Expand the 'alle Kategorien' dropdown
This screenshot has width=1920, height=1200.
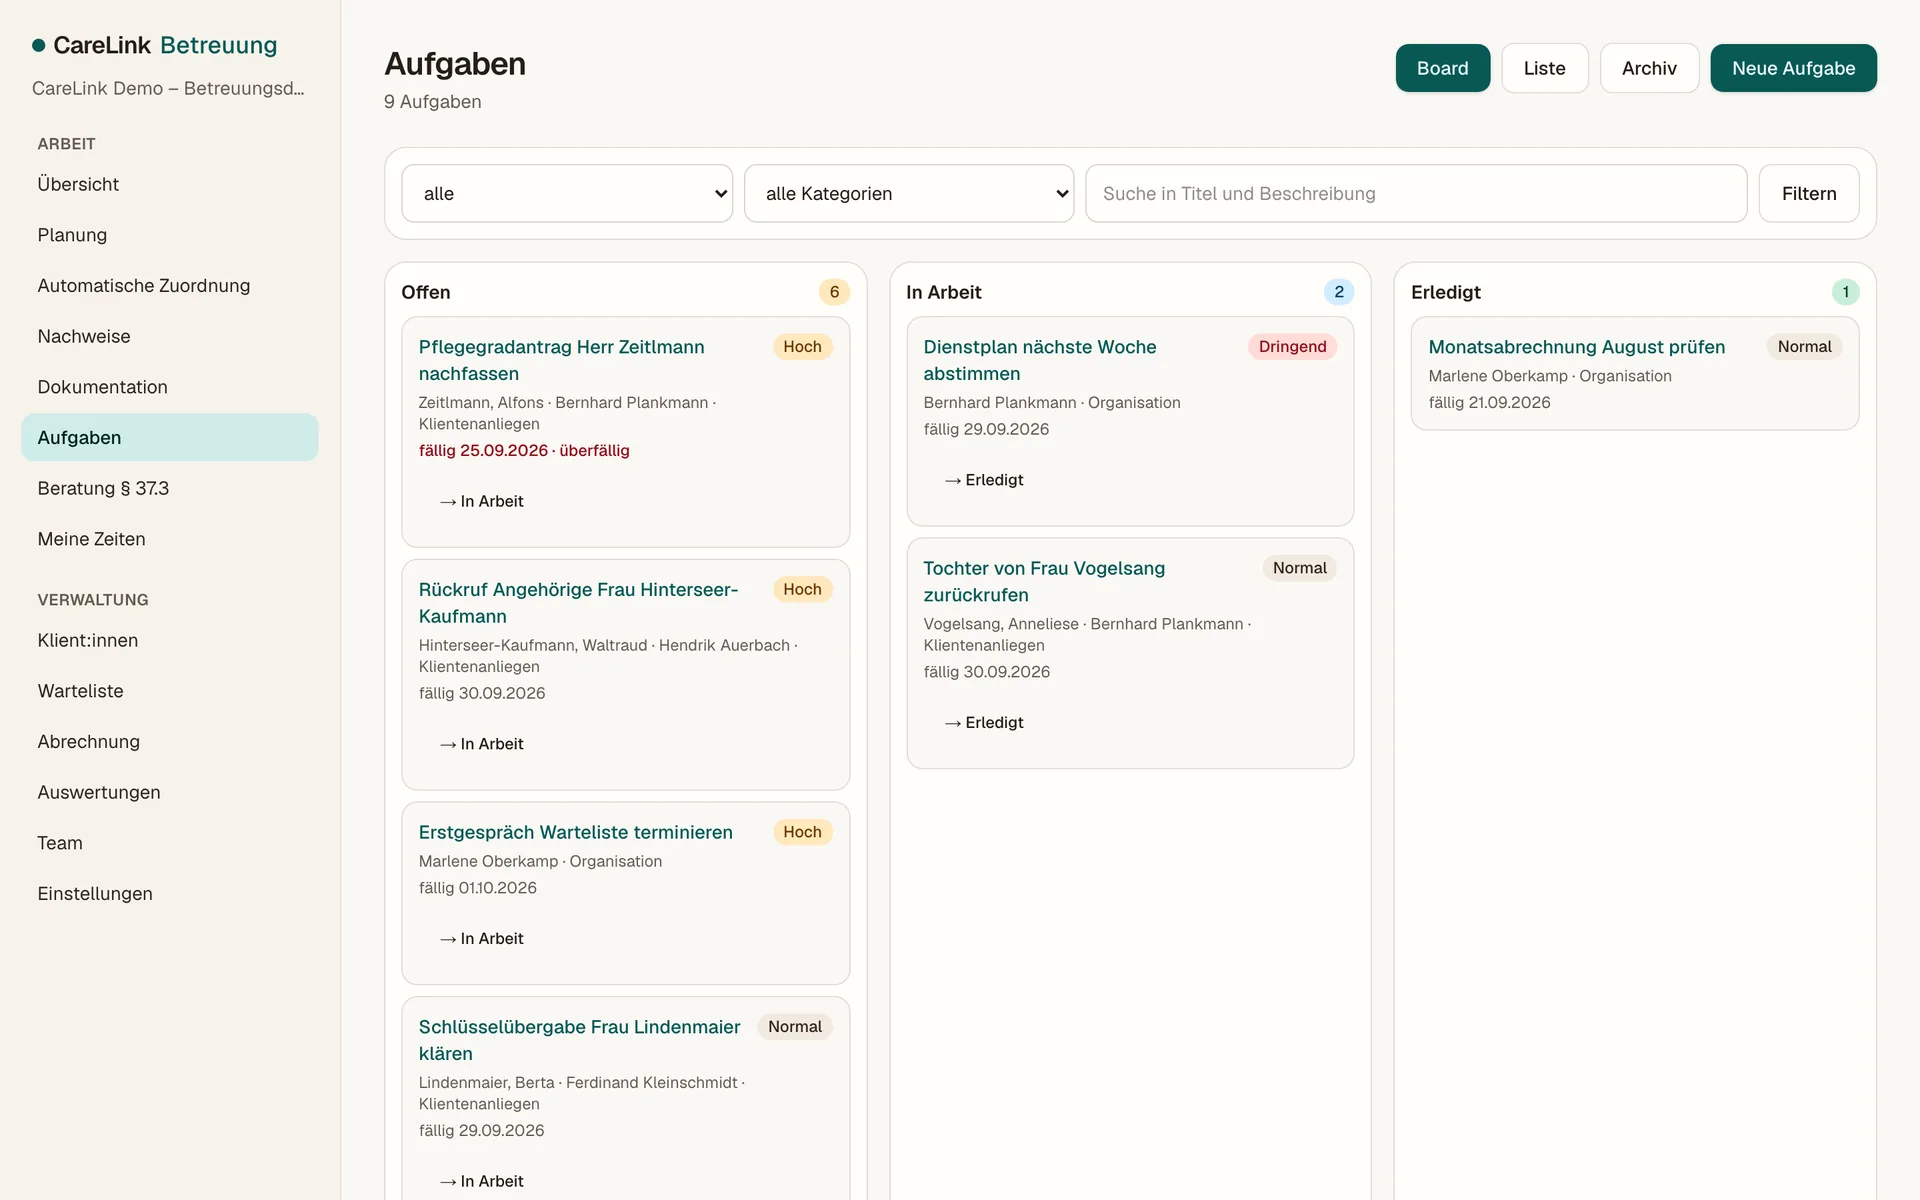[909, 193]
